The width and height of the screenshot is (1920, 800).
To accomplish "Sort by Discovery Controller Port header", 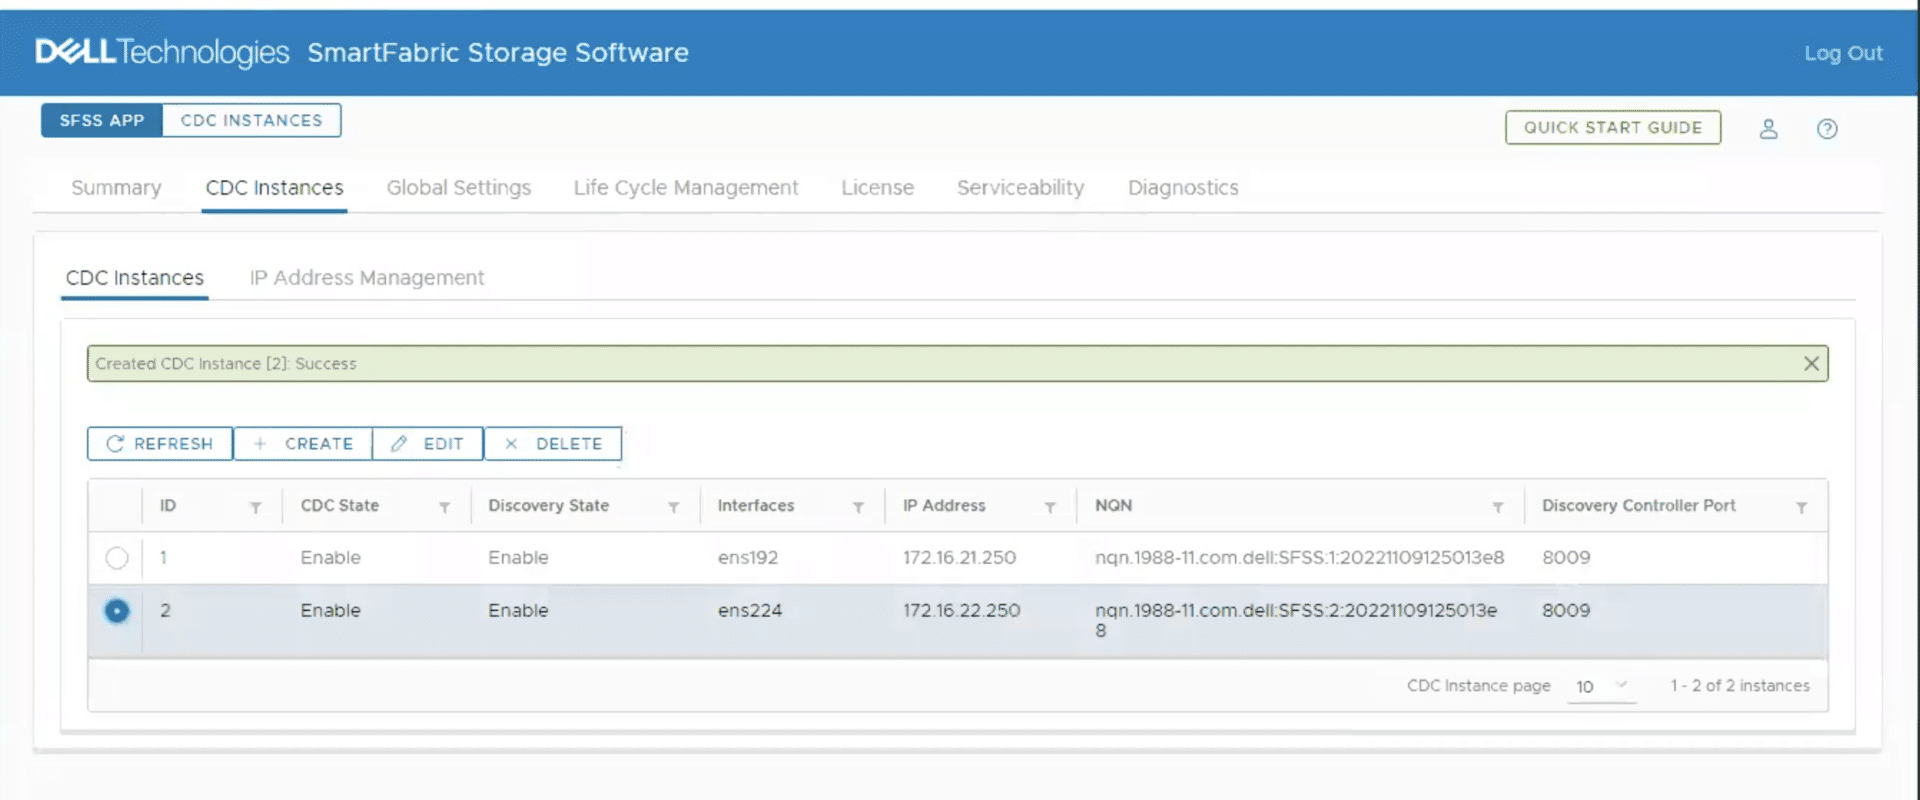I will (1638, 506).
